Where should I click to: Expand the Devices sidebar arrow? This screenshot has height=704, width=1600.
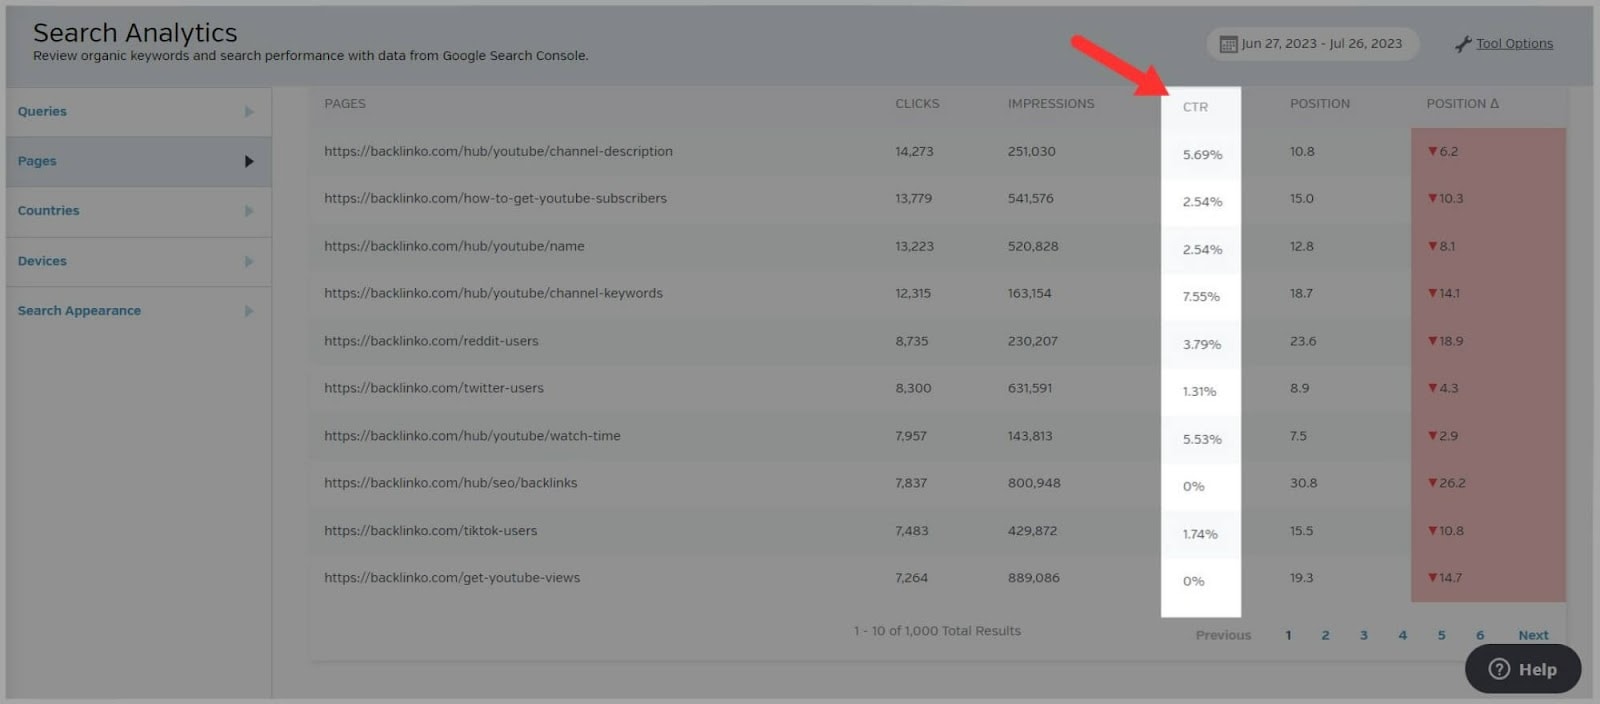249,261
